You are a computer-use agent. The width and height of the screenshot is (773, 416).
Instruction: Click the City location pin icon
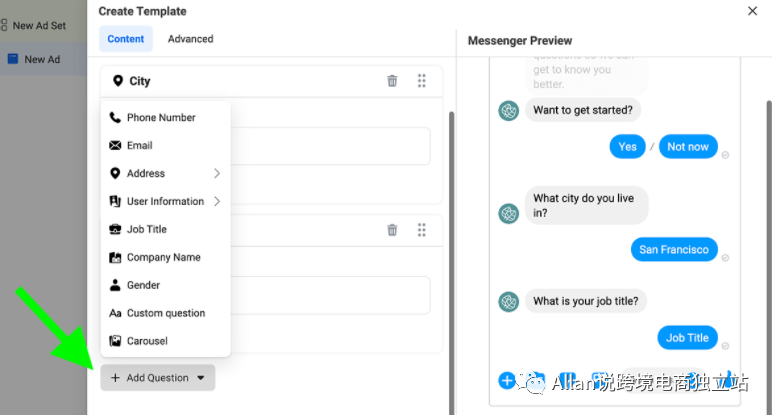[118, 81]
